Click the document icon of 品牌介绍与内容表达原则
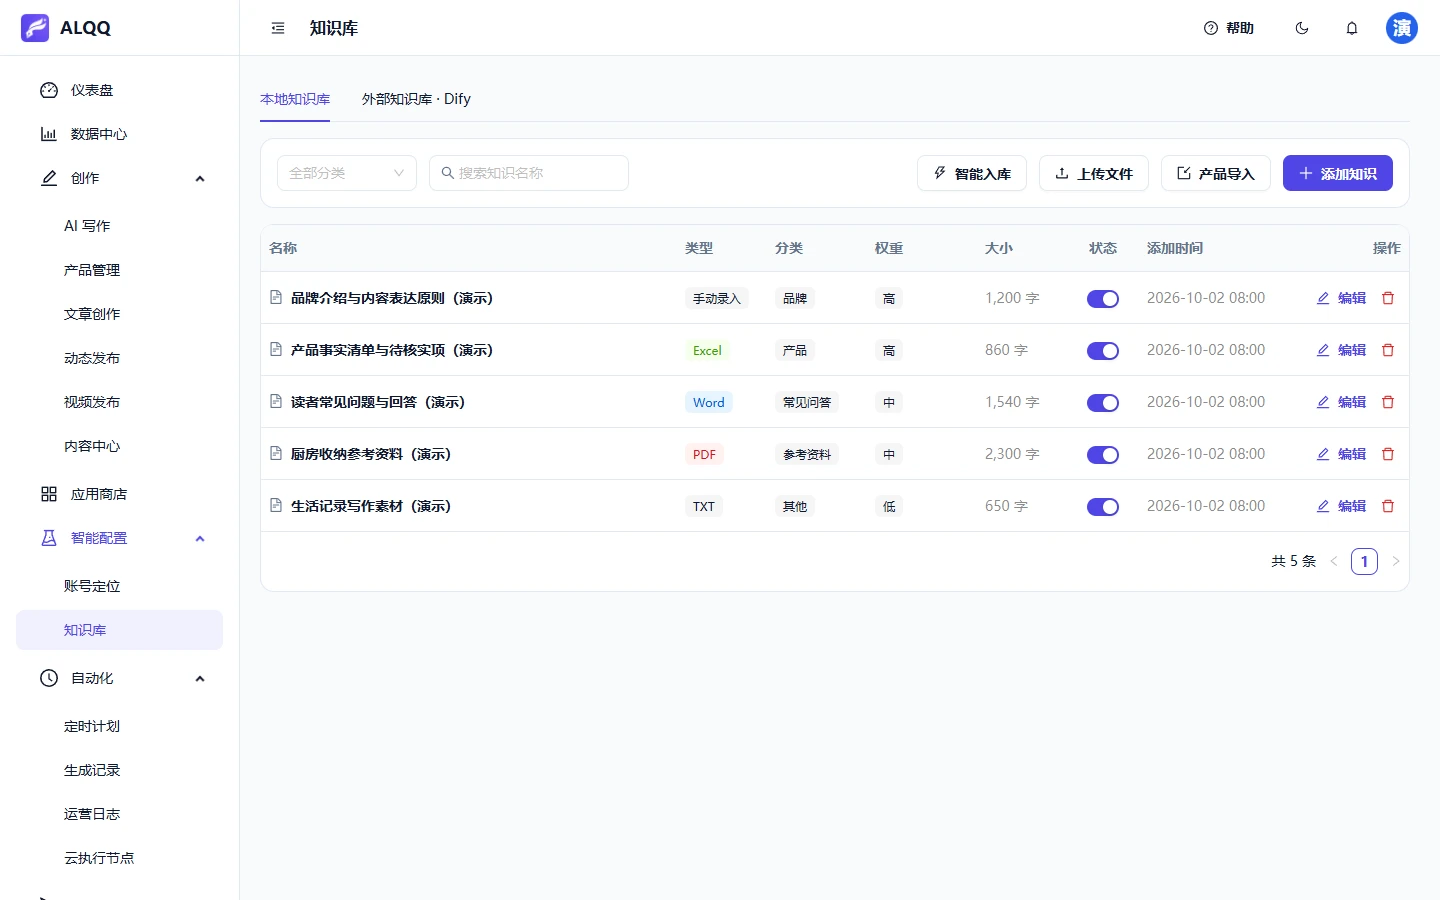This screenshot has height=900, width=1440. pos(276,298)
